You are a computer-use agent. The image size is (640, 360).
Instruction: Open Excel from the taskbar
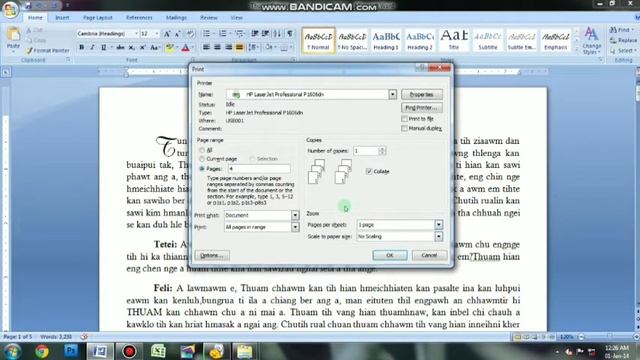(158, 351)
